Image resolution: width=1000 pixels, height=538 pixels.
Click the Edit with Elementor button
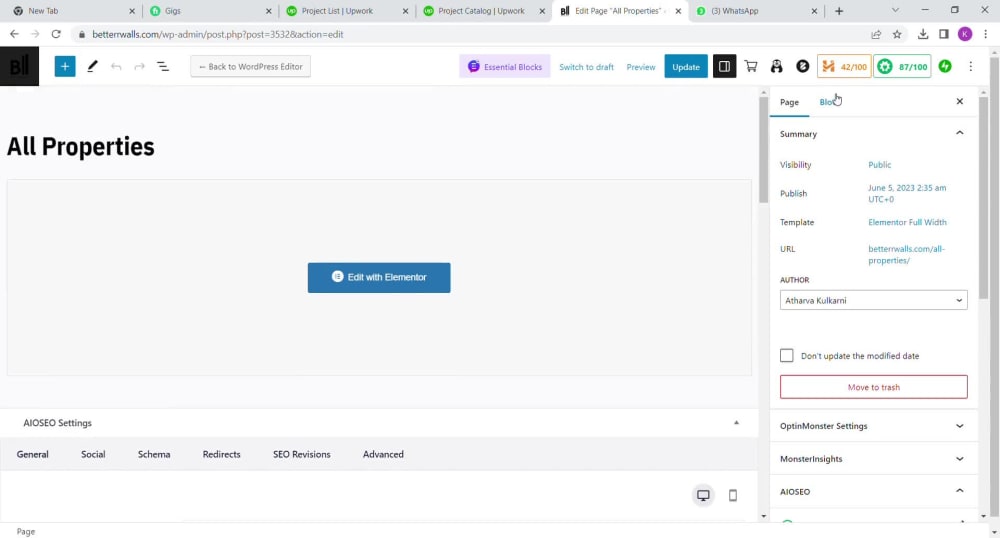[379, 277]
